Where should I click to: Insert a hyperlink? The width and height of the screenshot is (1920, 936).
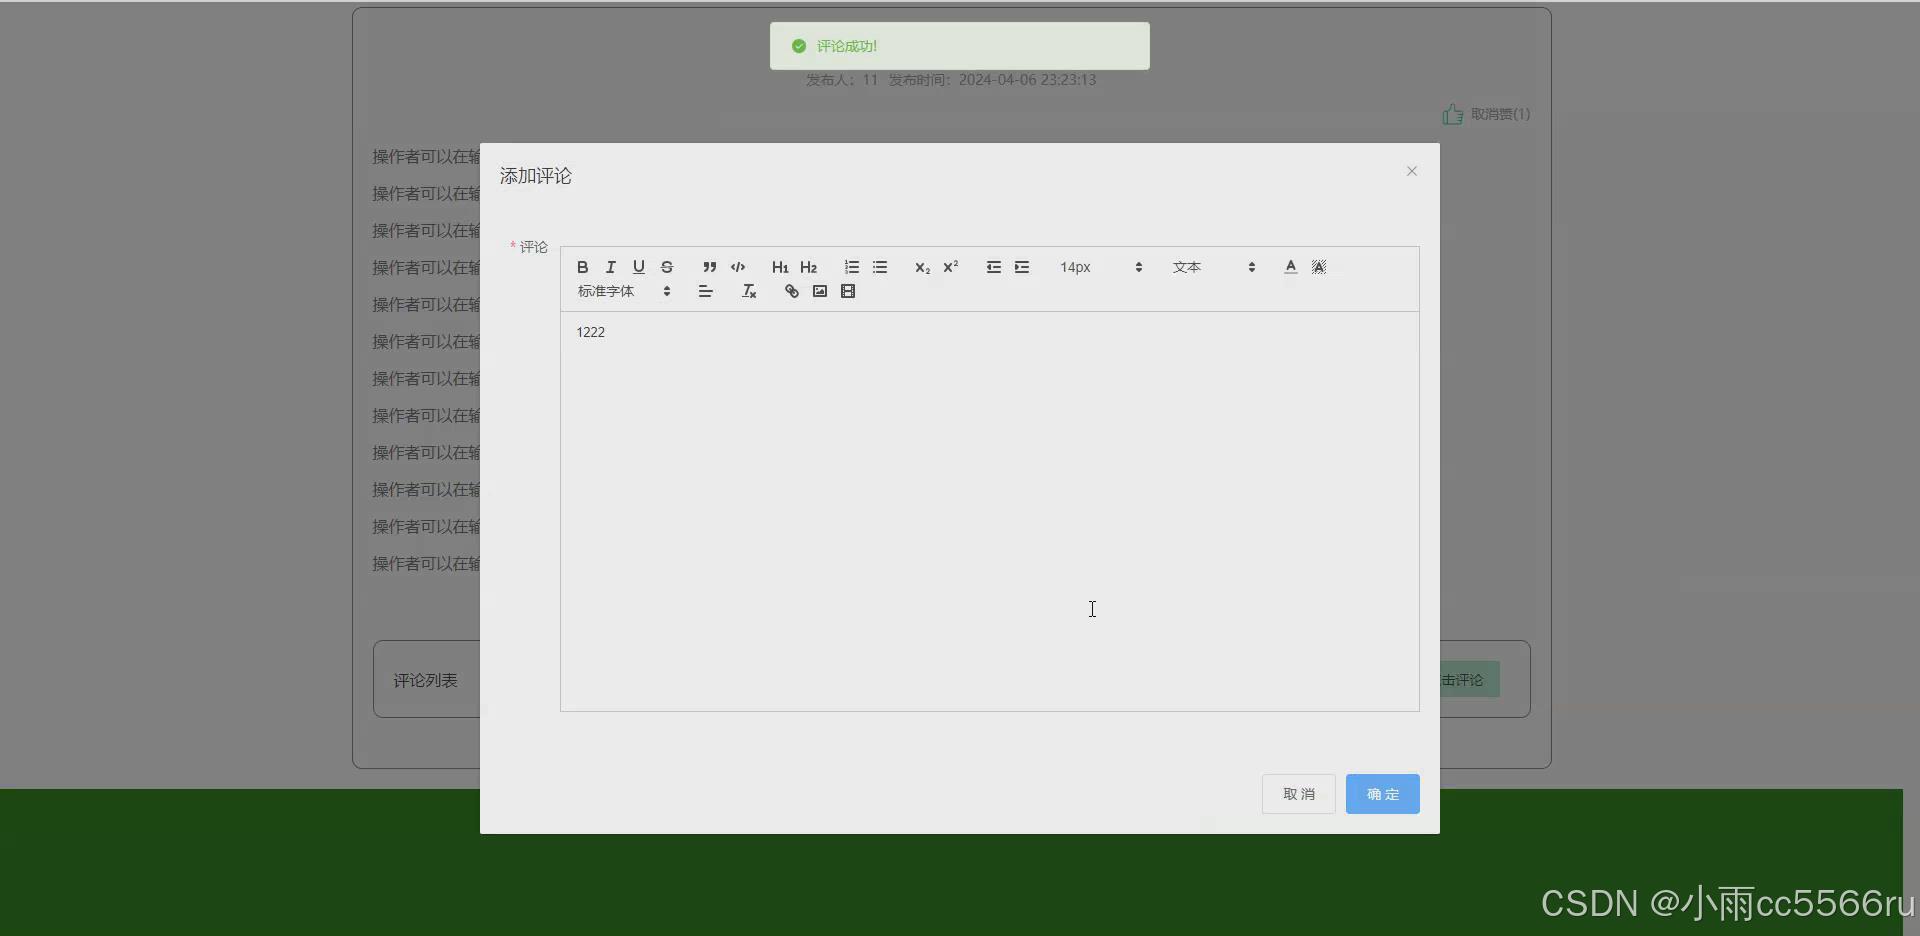(792, 291)
